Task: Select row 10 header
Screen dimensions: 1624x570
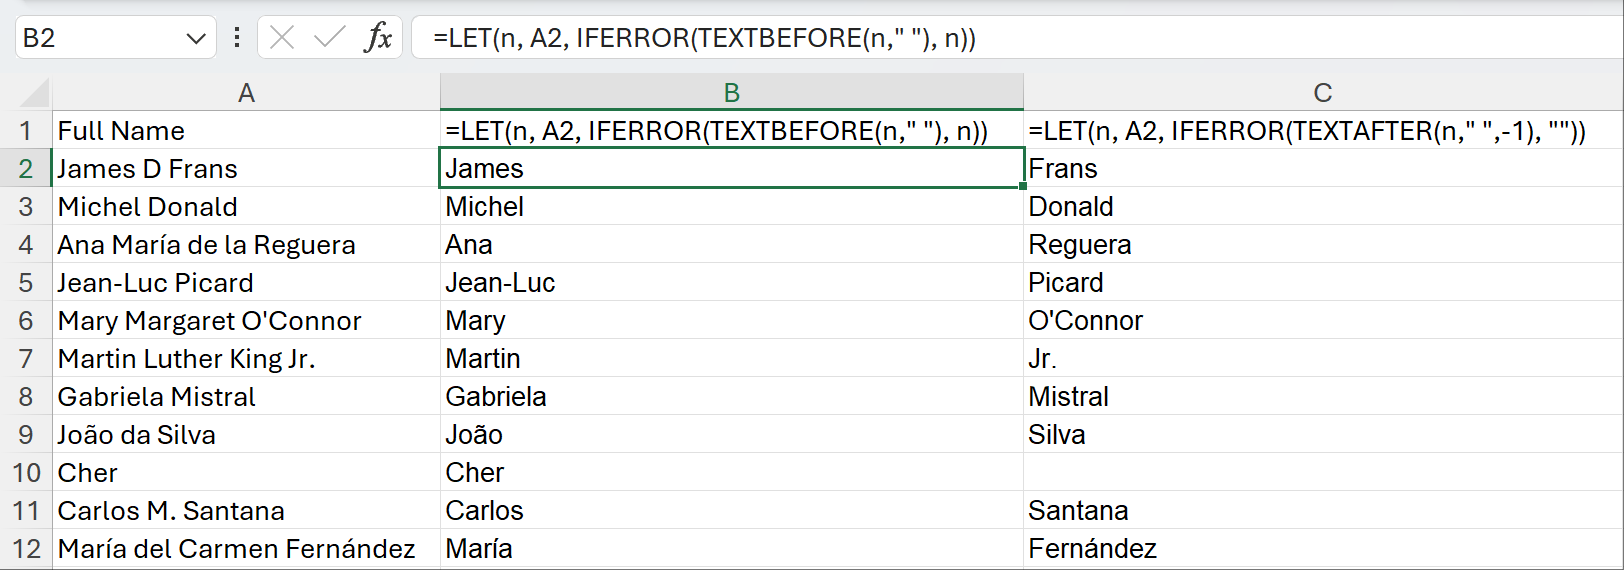Action: click(x=26, y=472)
